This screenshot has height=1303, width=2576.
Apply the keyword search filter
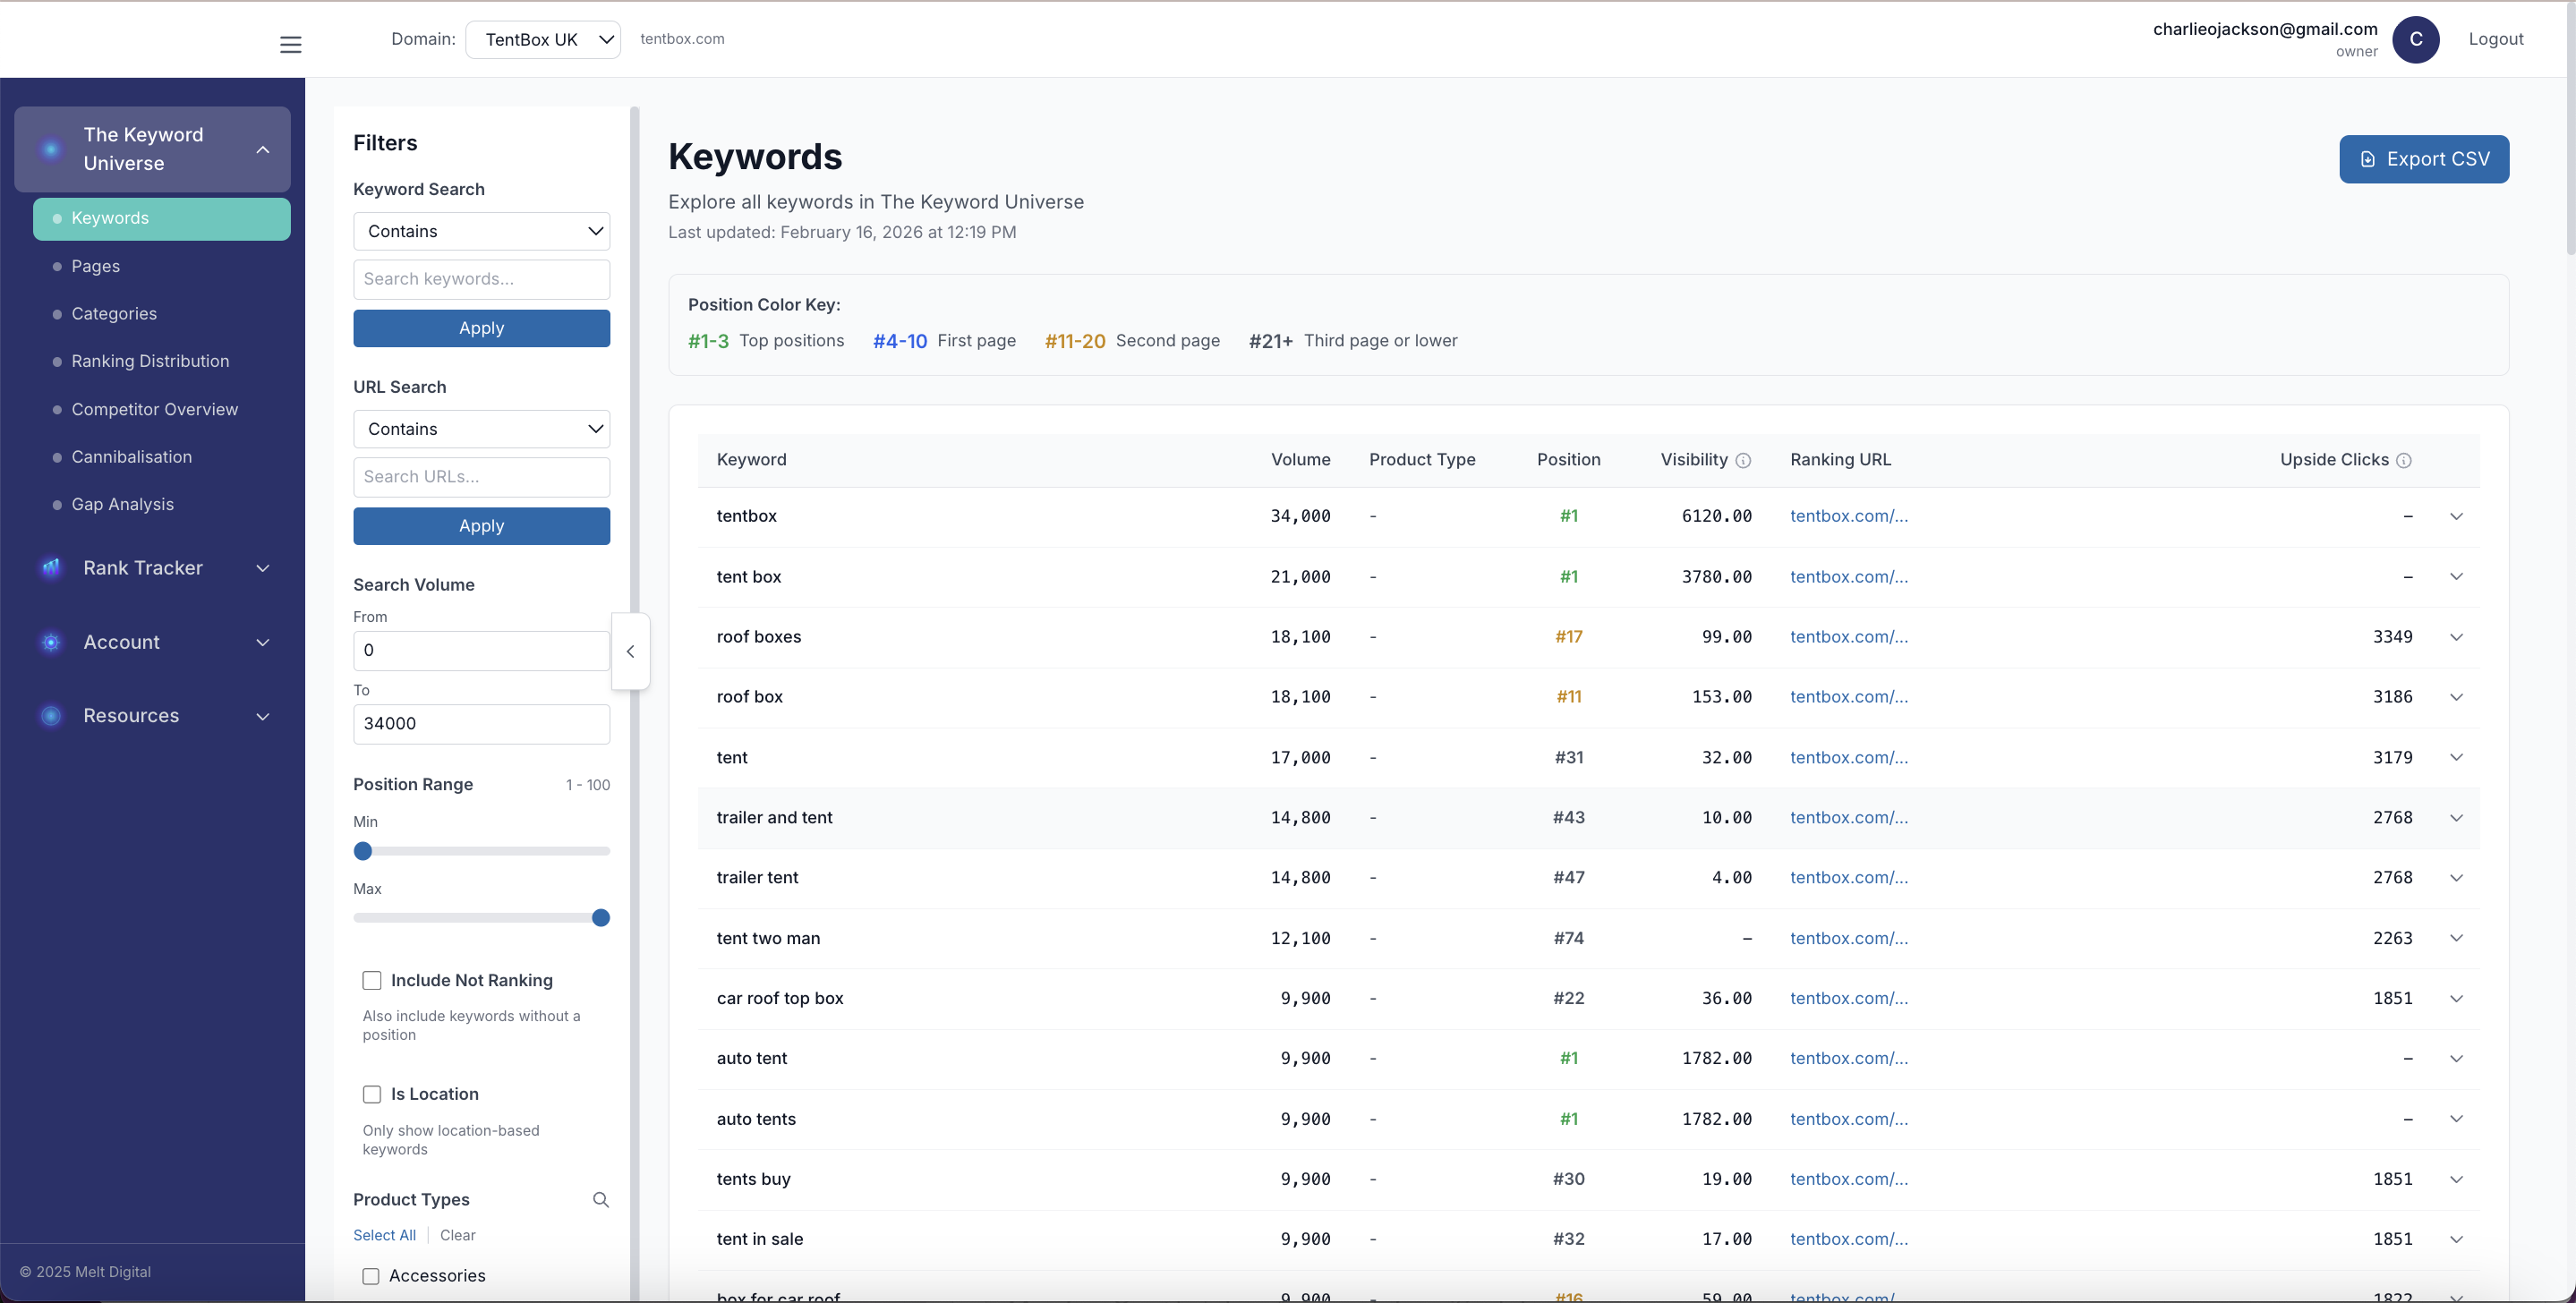click(x=482, y=328)
